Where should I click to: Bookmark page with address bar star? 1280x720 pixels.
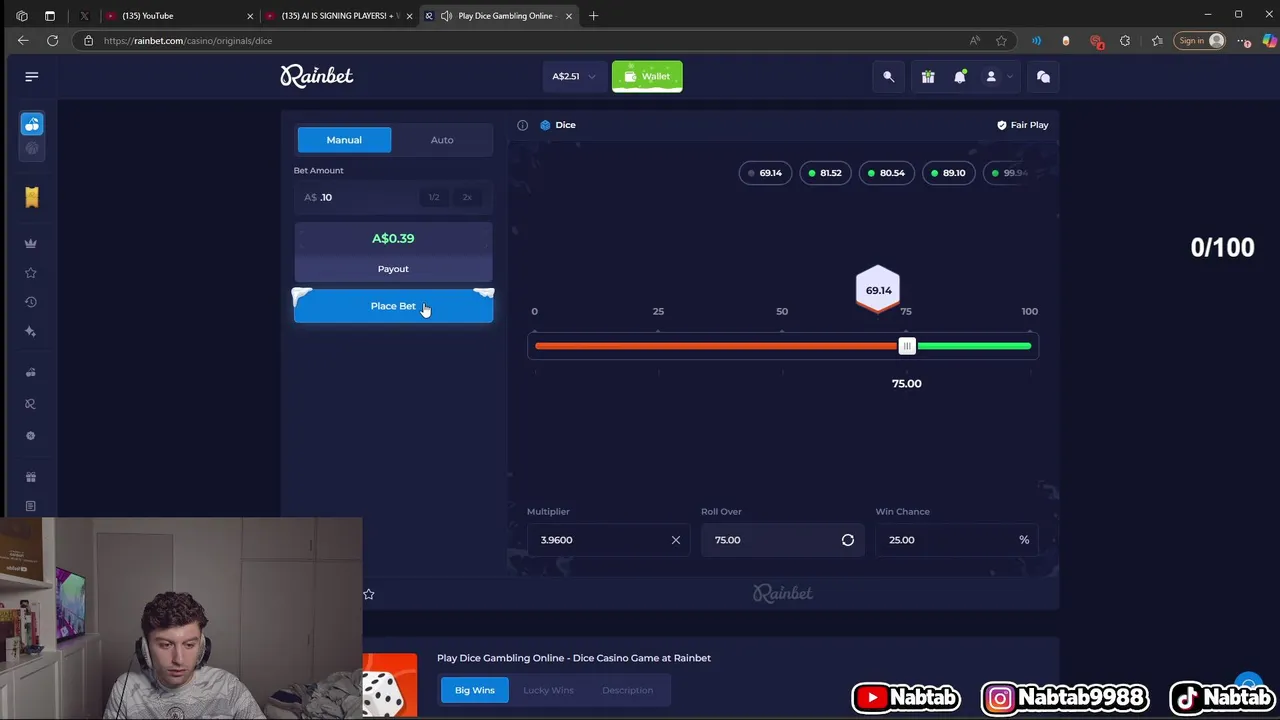point(1001,41)
